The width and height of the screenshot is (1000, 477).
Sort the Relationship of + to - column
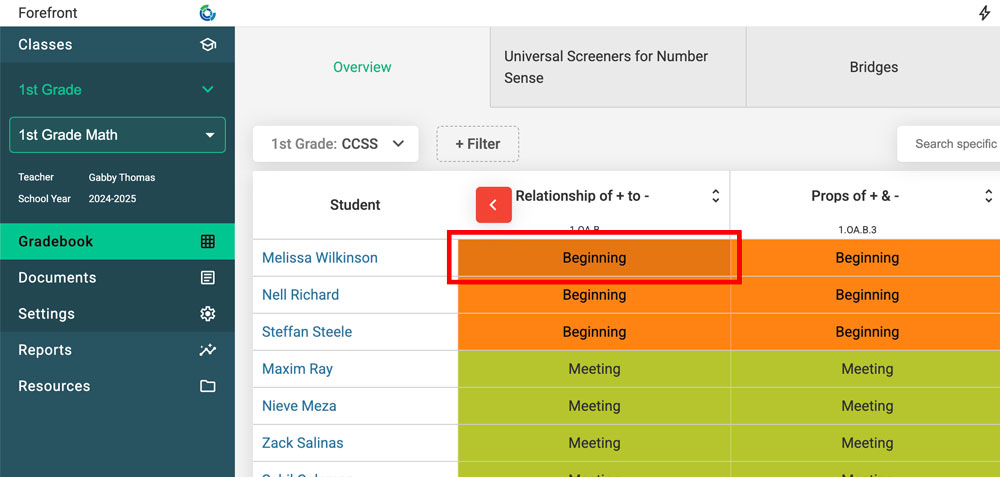tap(715, 196)
